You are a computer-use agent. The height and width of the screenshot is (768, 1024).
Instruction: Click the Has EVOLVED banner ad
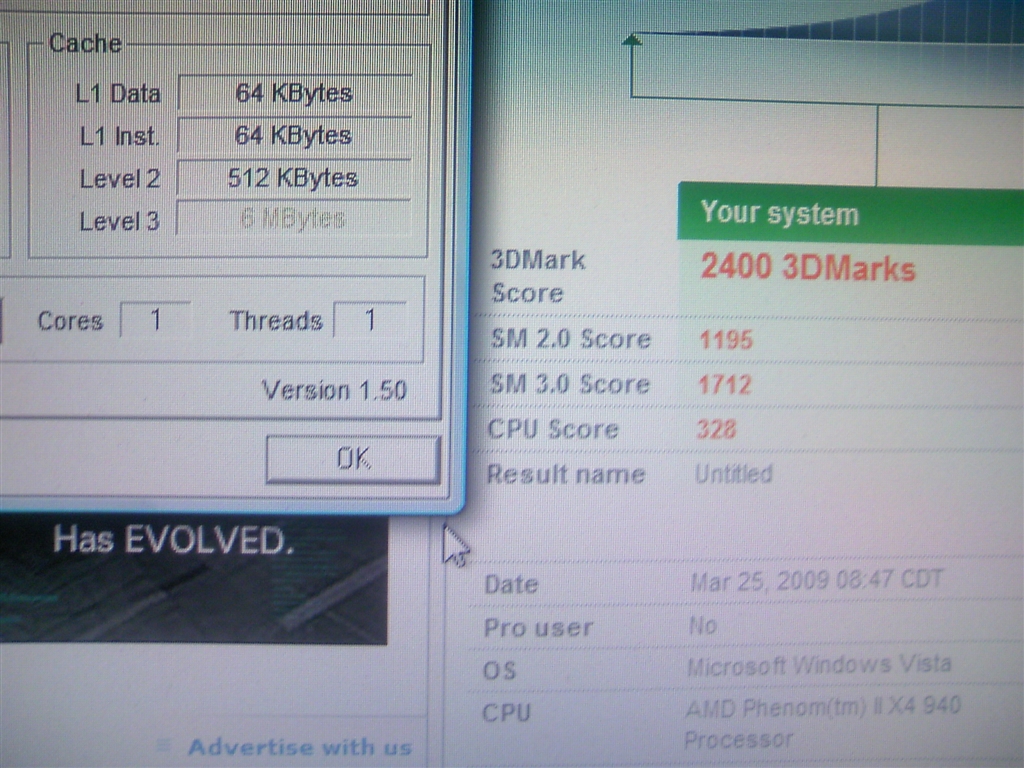pyautogui.click(x=193, y=579)
